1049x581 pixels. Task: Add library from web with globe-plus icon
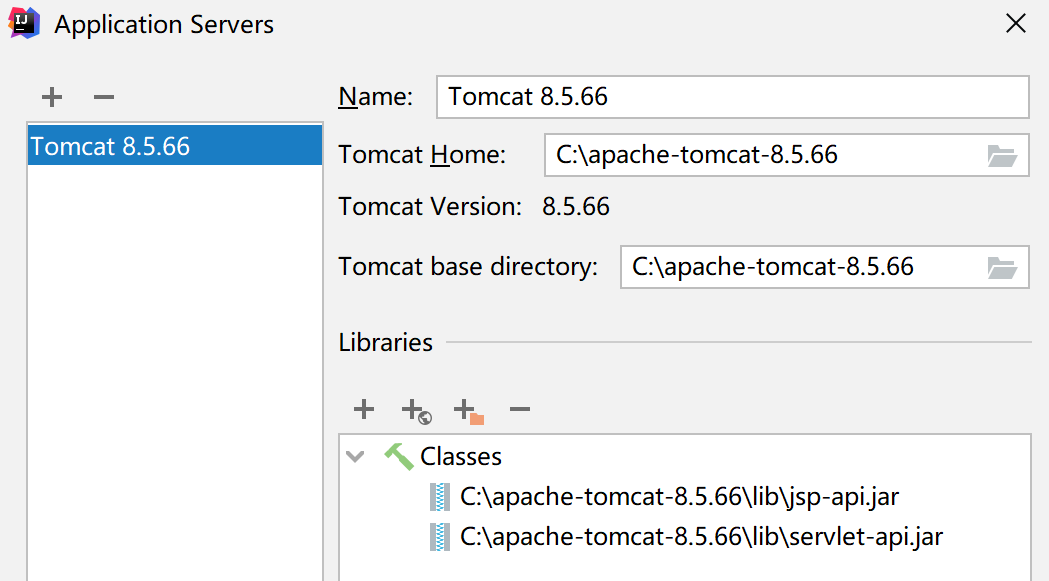[x=415, y=410]
